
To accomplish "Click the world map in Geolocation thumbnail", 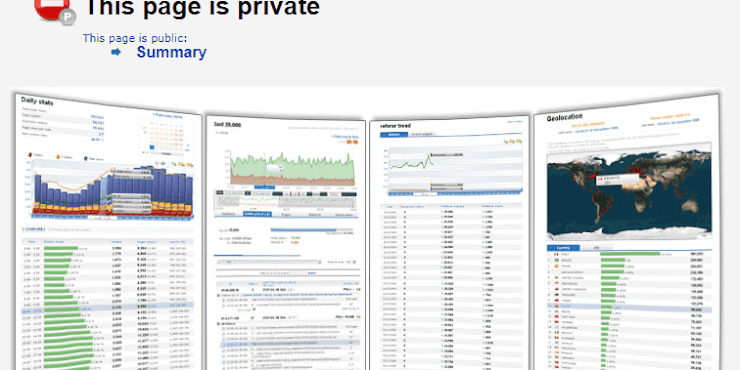I will pyautogui.click(x=629, y=193).
